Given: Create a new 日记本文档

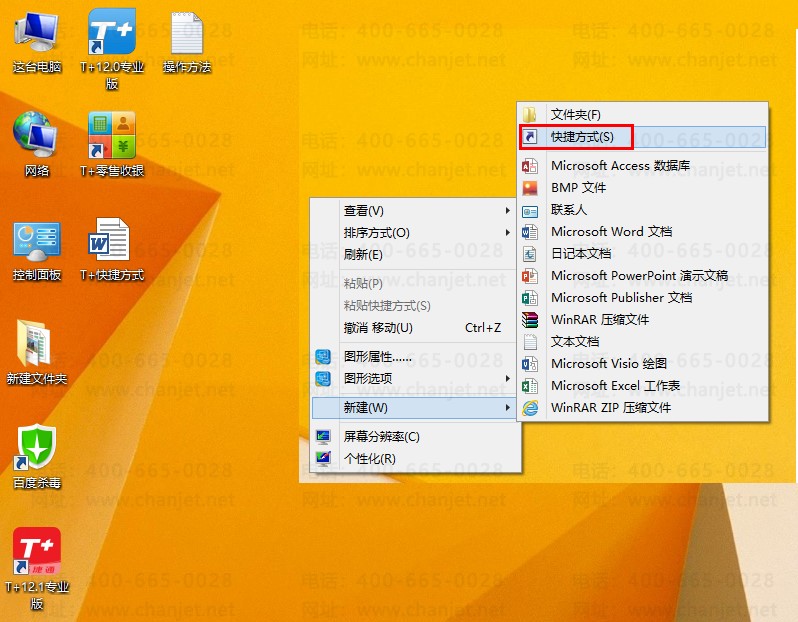Looking at the screenshot, I should (642, 253).
